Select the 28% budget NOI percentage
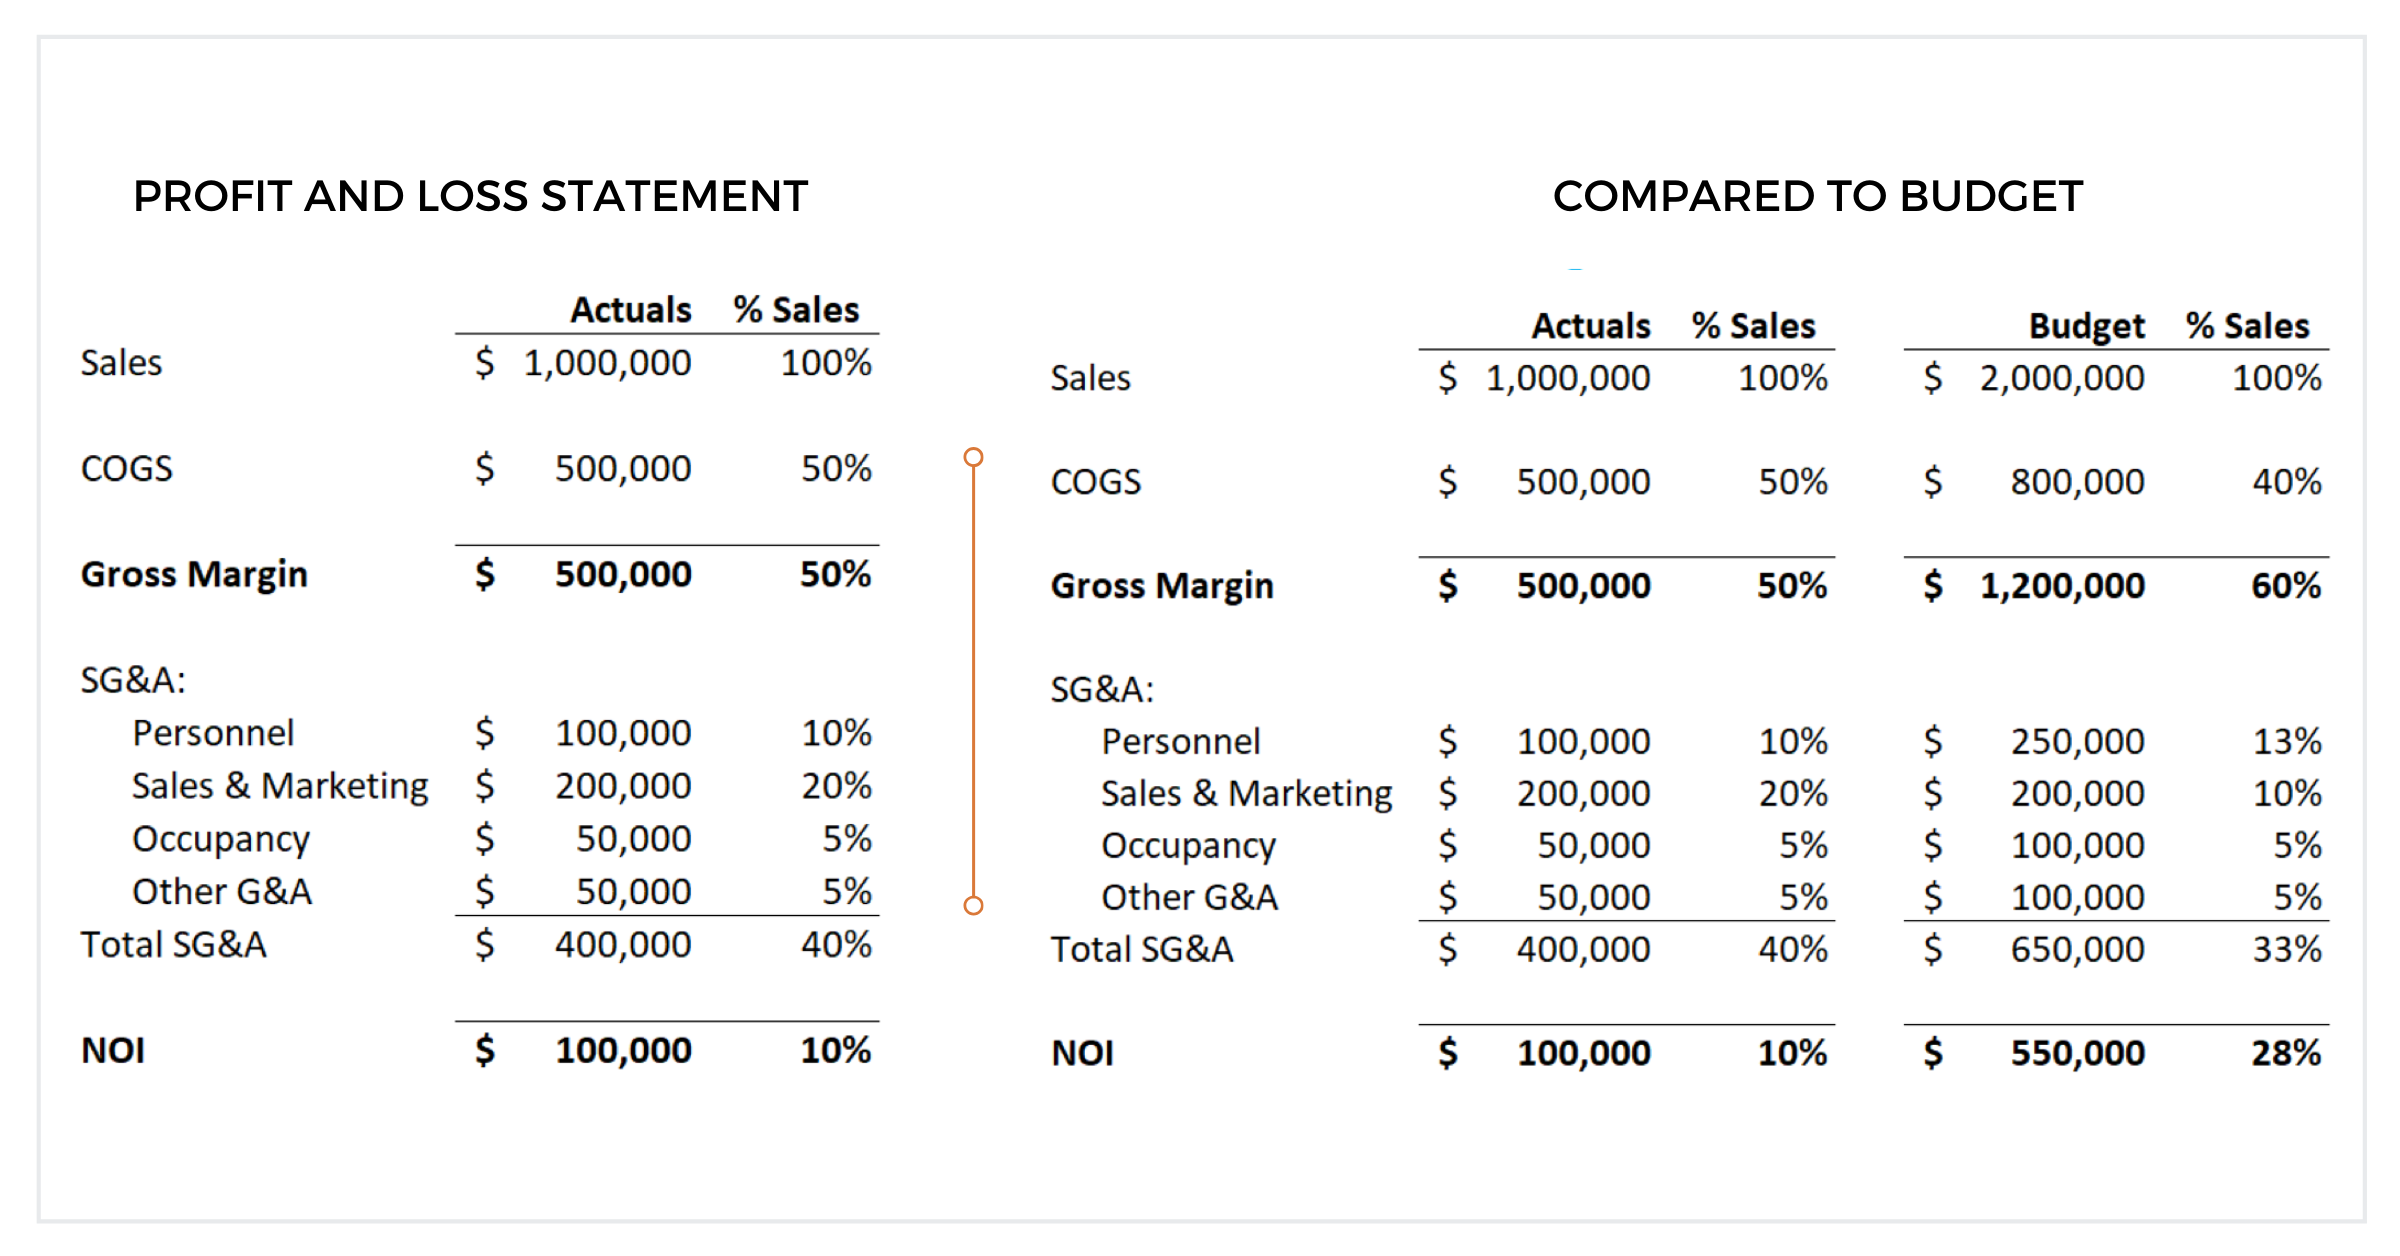This screenshot has height=1256, width=2400. pyautogui.click(x=2285, y=1053)
